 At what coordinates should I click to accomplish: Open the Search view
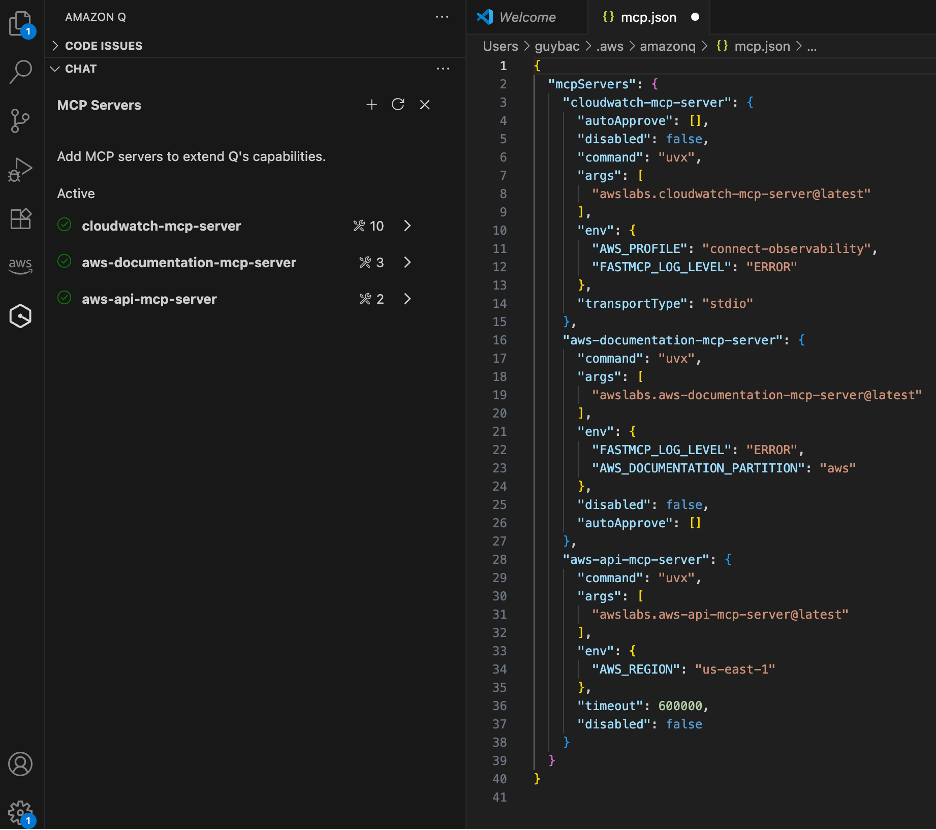(x=21, y=72)
